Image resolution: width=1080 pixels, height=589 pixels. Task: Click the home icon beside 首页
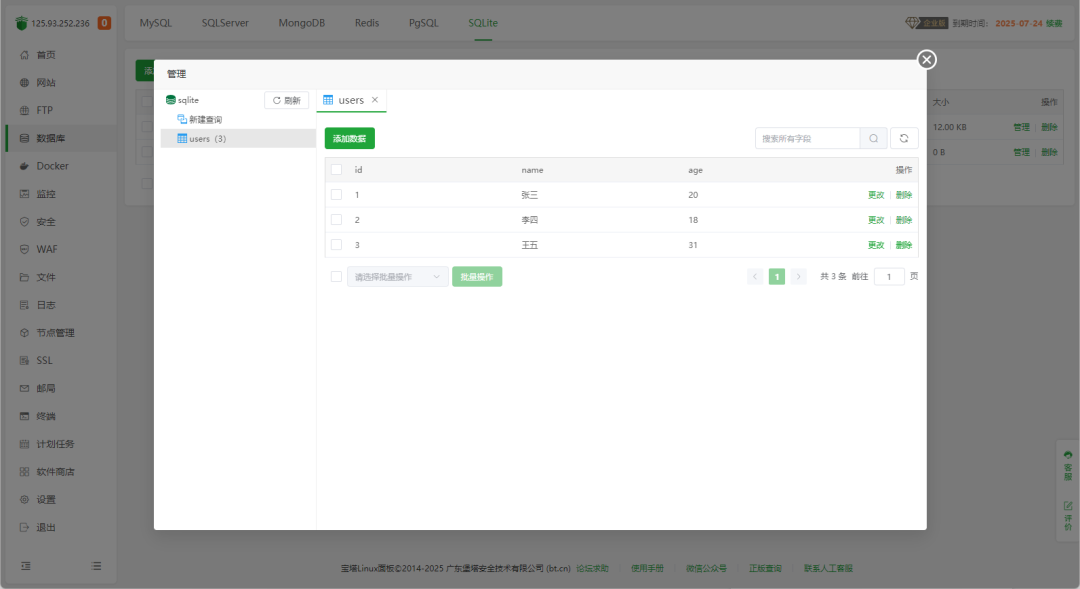[24, 55]
